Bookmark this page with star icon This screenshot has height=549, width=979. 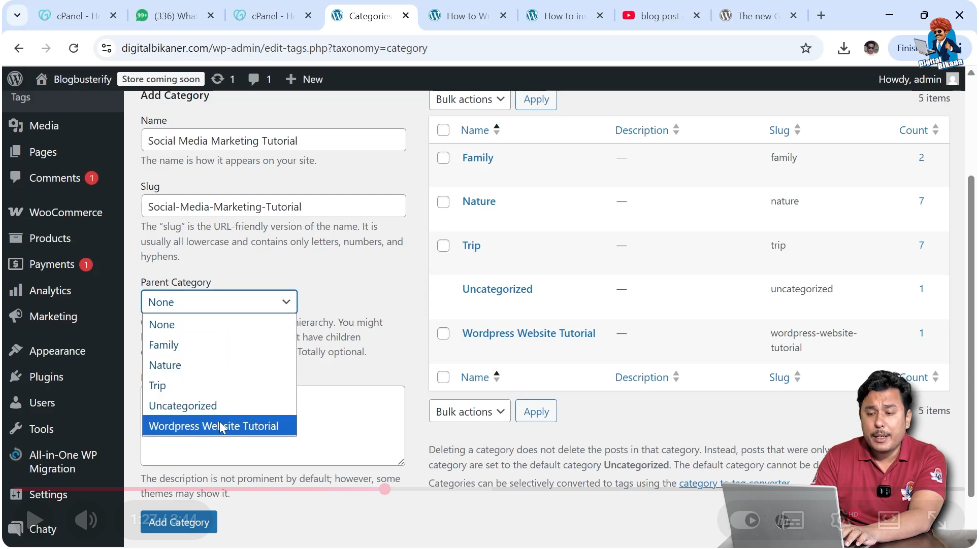click(x=805, y=48)
